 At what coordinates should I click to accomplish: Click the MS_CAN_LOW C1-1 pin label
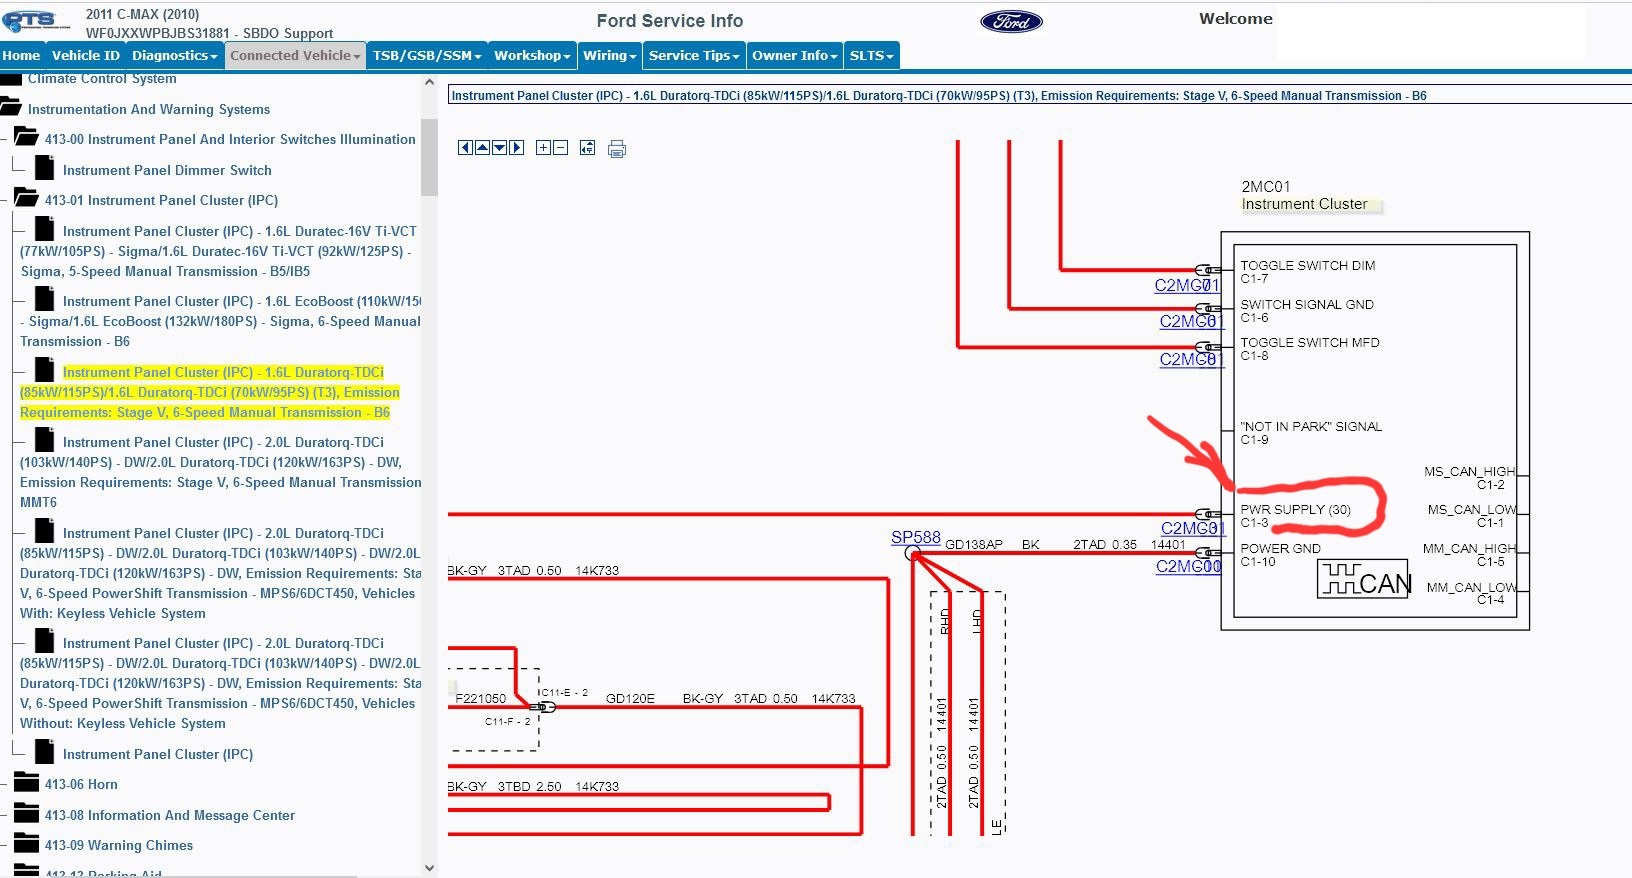[1471, 516]
